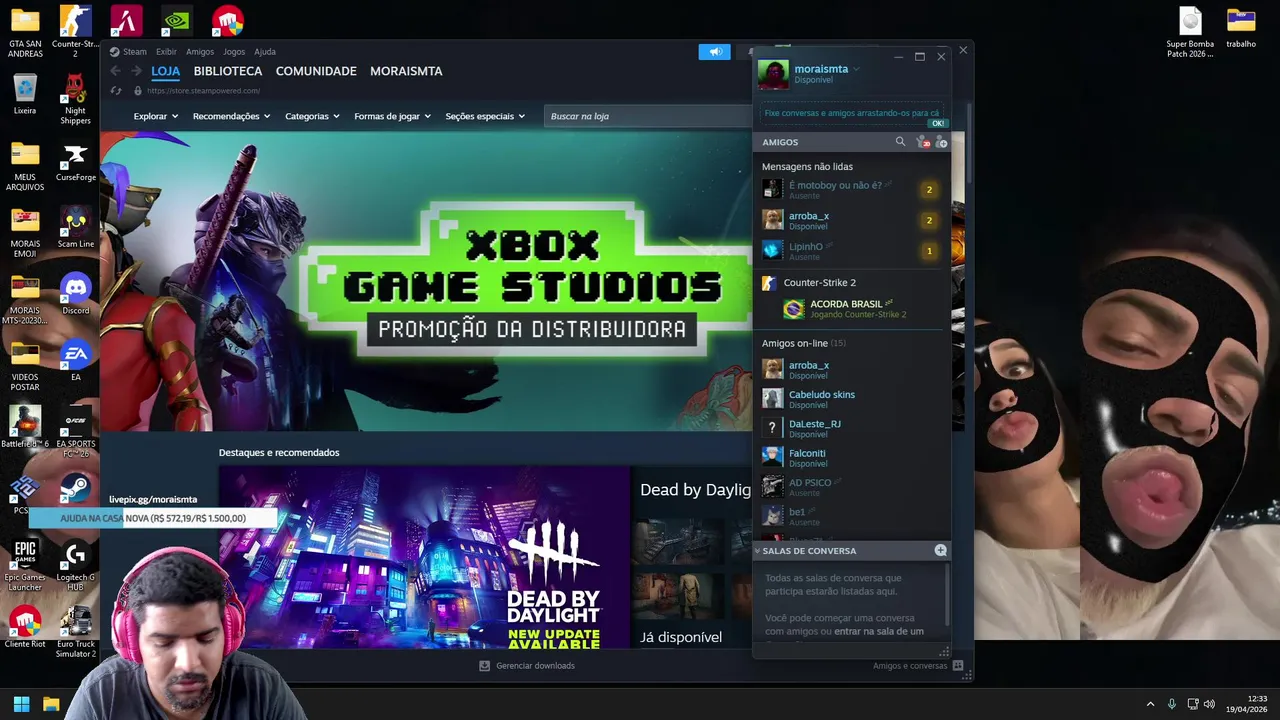Create a new chat room with plus icon
The height and width of the screenshot is (720, 1280).
pyautogui.click(x=940, y=550)
